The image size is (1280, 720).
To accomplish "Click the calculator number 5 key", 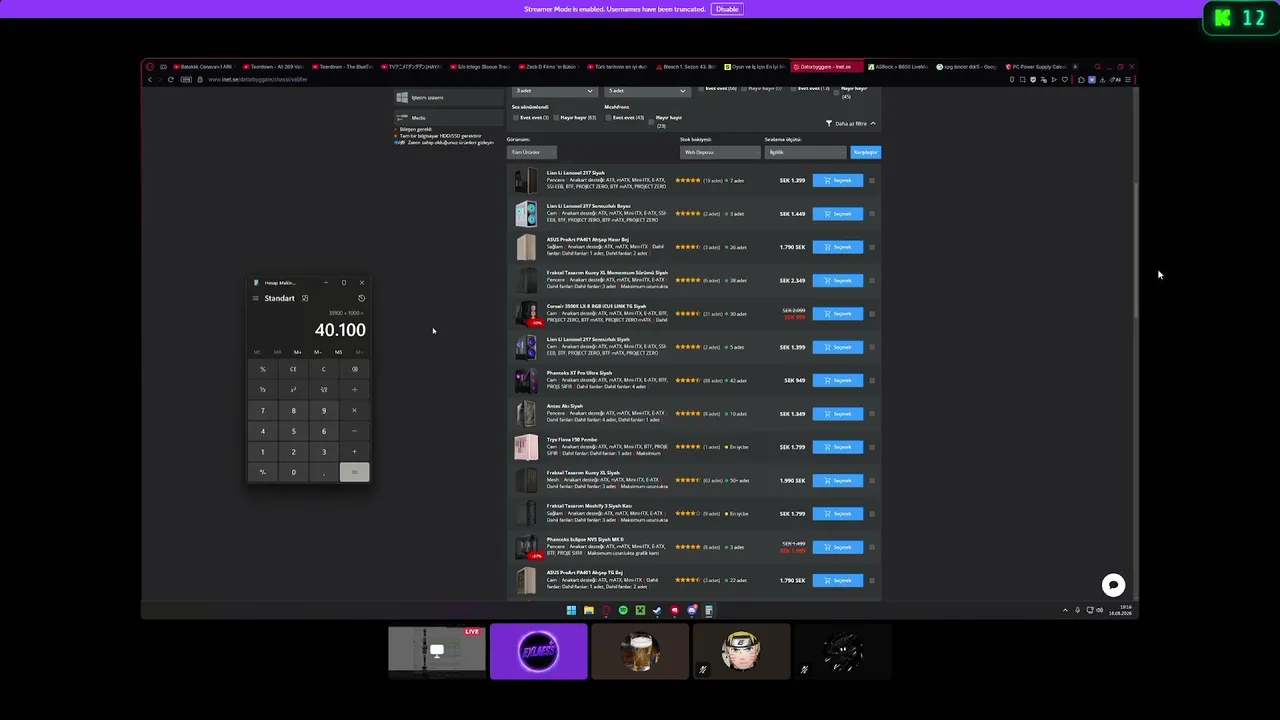I will 293,431.
